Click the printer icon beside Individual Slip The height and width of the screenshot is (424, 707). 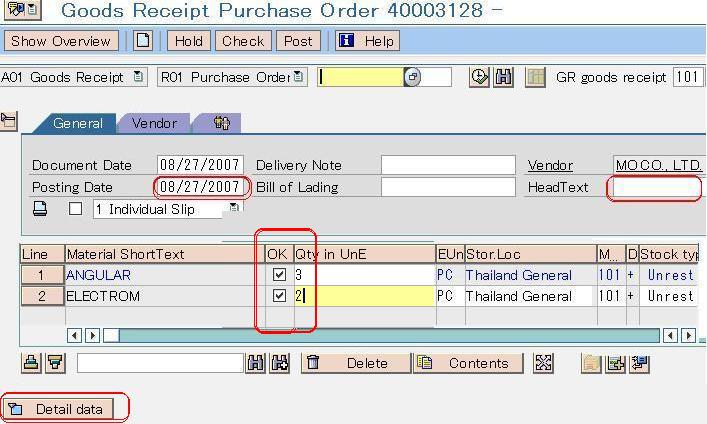click(40, 208)
